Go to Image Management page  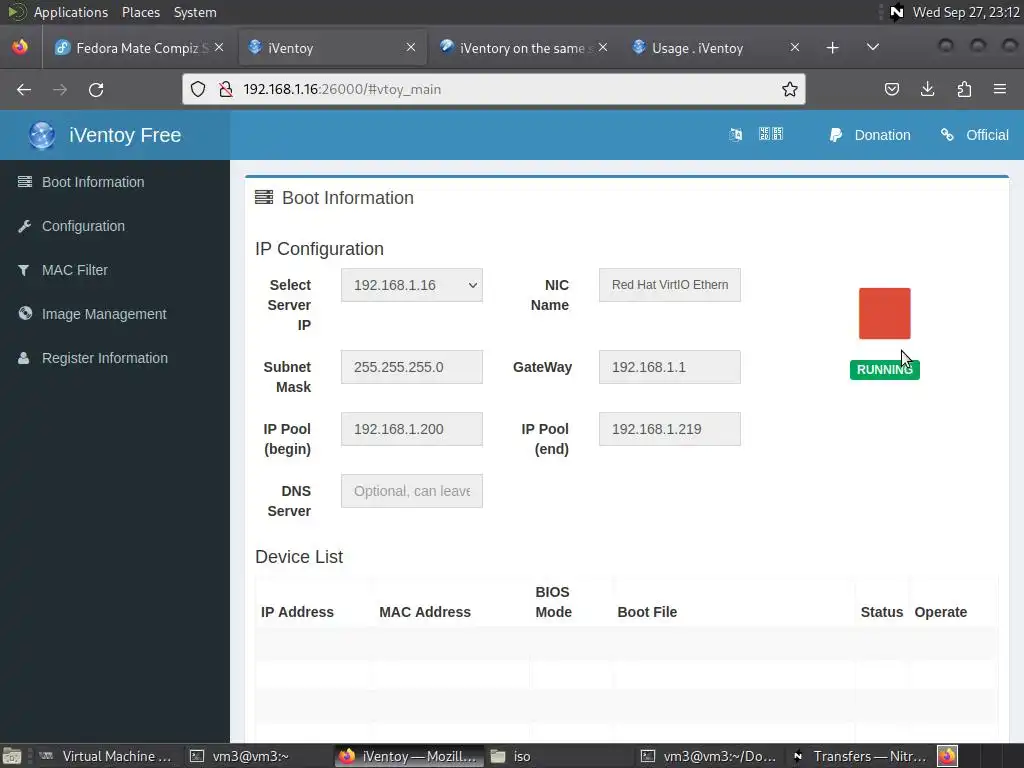pos(104,314)
